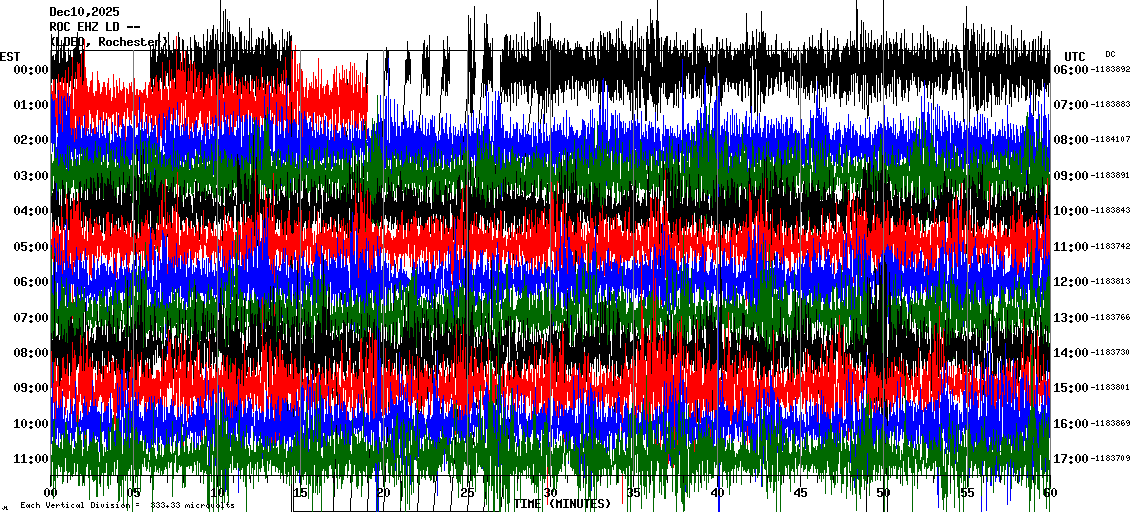Click the 17:00 UTC row label
The width and height of the screenshot is (1130, 519).
pos(1069,459)
